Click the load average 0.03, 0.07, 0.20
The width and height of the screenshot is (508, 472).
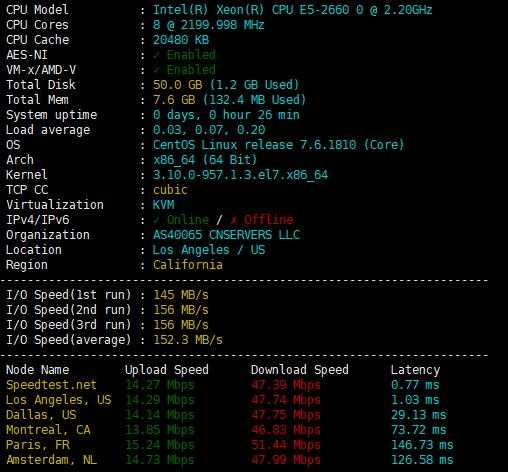point(209,130)
